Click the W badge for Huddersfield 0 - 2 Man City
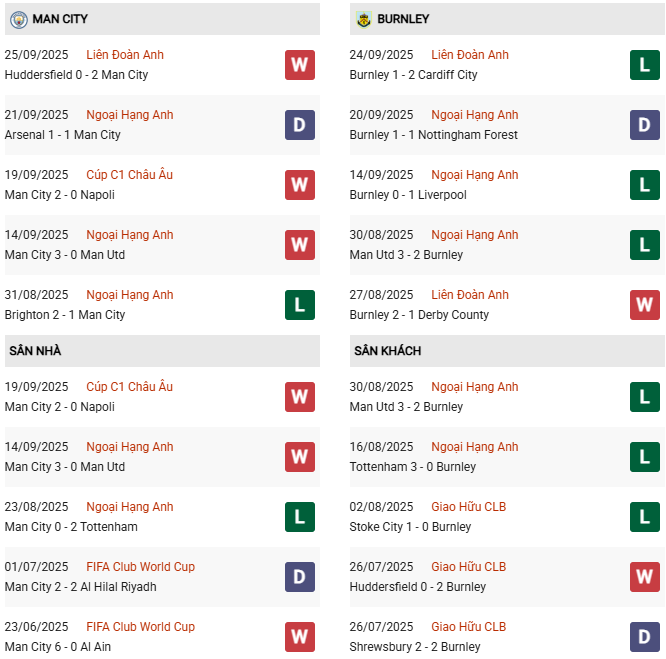 [300, 65]
